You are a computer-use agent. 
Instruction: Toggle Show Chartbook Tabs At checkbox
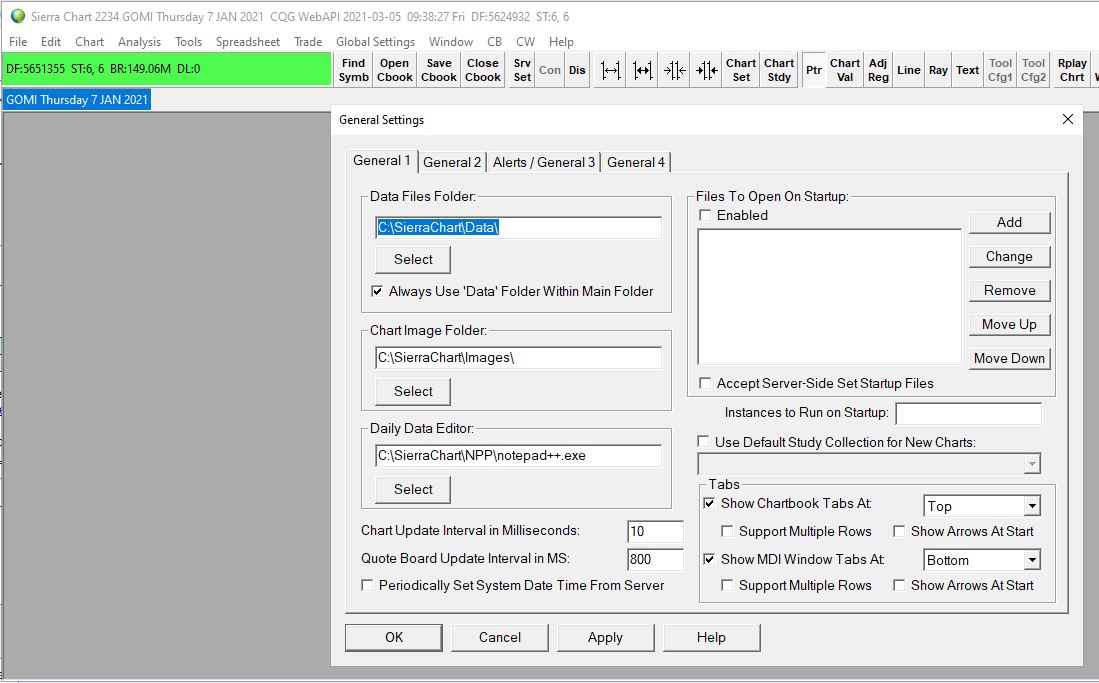tap(709, 503)
